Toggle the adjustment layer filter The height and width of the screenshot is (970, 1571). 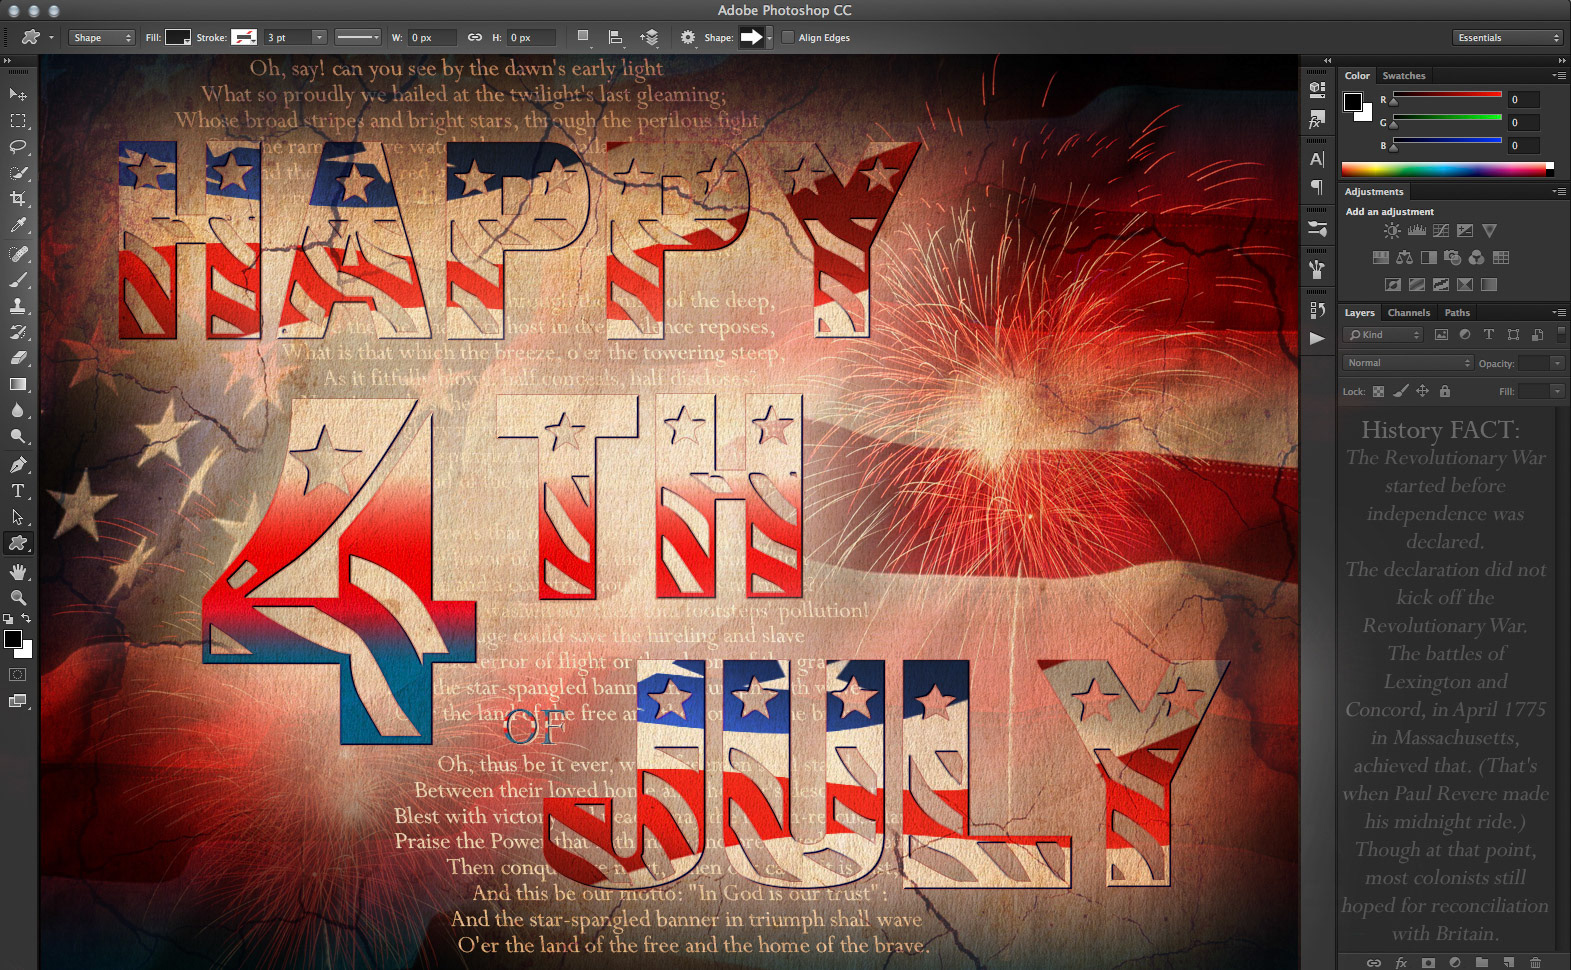click(x=1465, y=335)
